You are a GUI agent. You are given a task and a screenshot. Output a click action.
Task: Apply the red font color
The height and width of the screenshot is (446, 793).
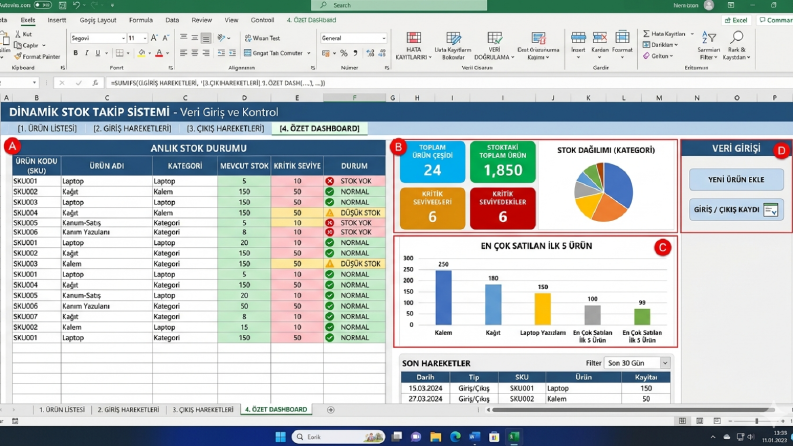pos(159,53)
